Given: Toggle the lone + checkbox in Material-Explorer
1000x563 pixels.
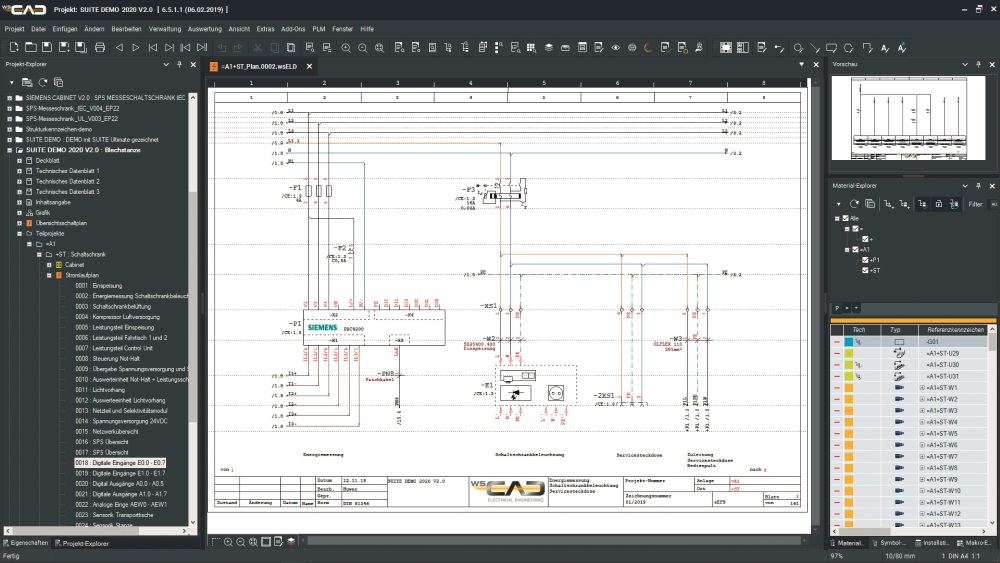Looking at the screenshot, I should 865,239.
